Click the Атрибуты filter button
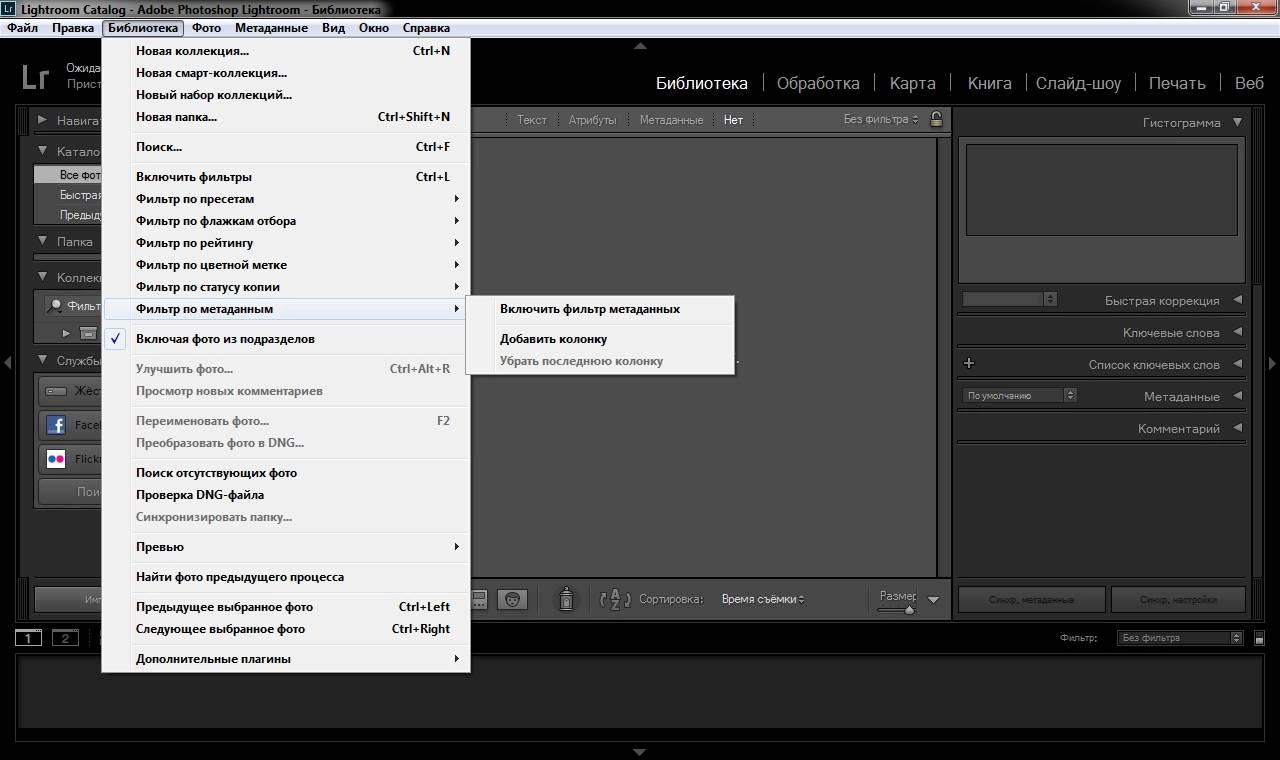 click(x=592, y=120)
